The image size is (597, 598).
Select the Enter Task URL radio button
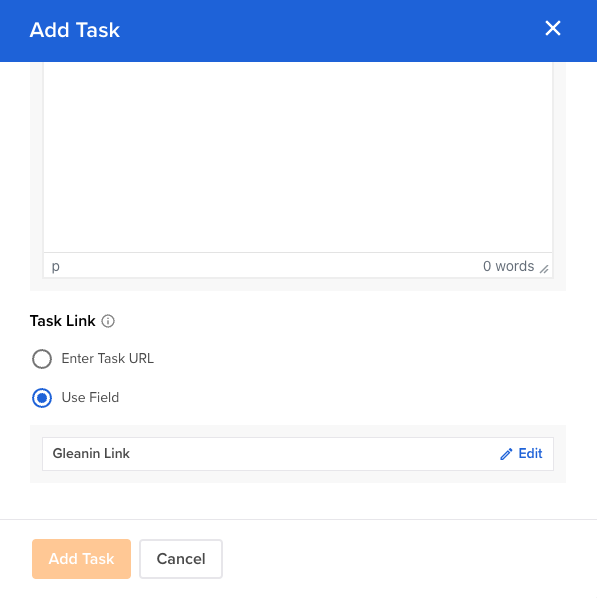coord(42,359)
